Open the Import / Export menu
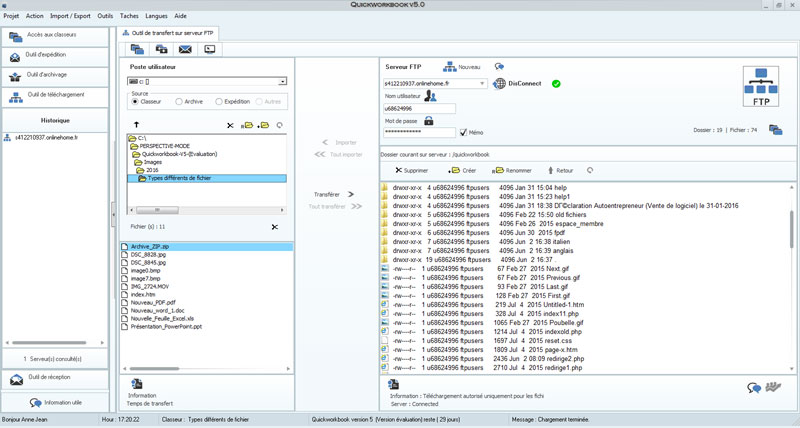Image resolution: width=800 pixels, height=428 pixels. pos(68,17)
